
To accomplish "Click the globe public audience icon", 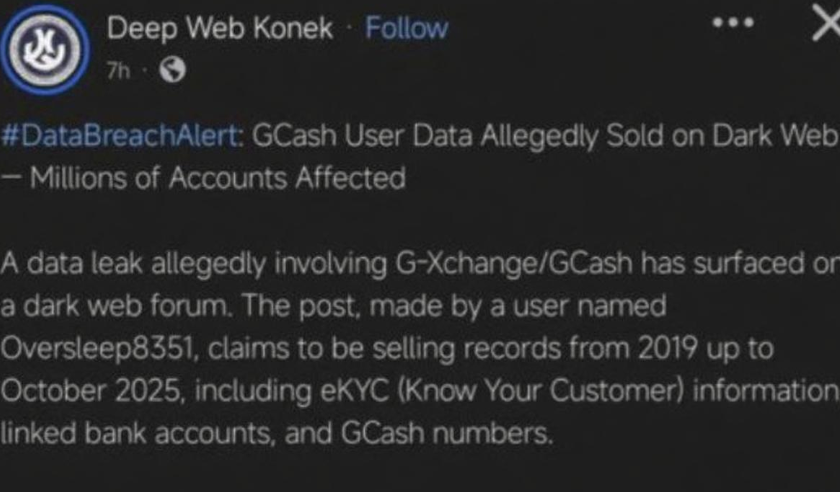I will pos(172,71).
